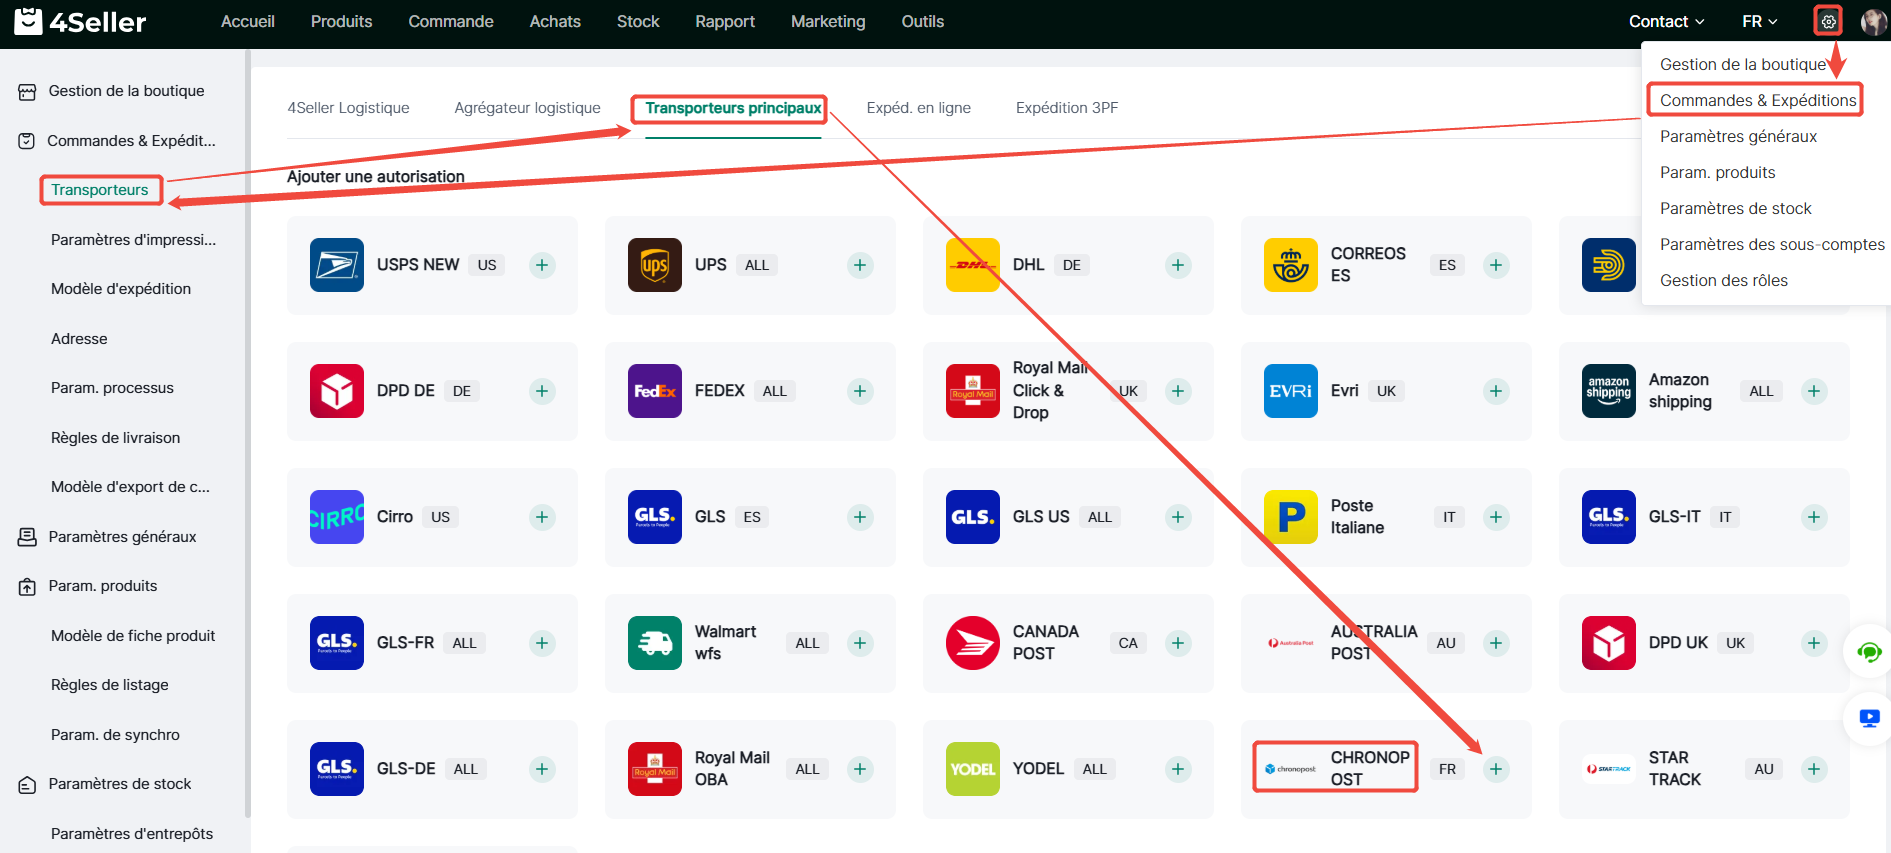Open the Outils menu
Image resolution: width=1891 pixels, height=853 pixels.
pos(923,21)
